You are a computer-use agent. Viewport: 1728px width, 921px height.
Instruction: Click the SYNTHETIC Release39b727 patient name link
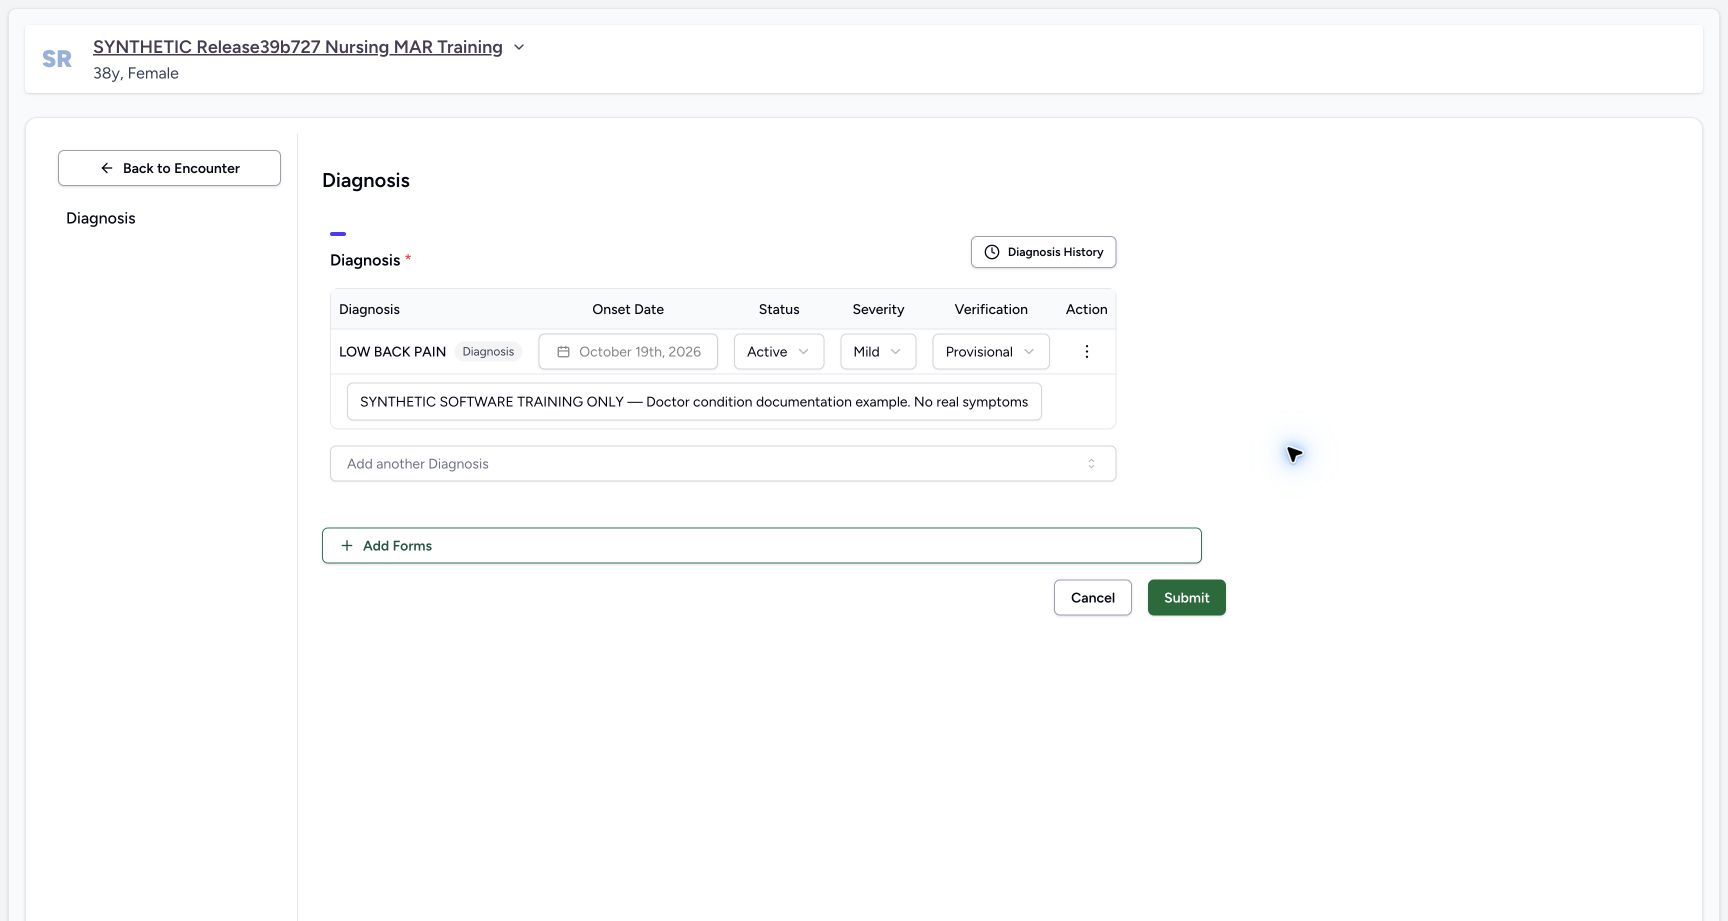298,47
